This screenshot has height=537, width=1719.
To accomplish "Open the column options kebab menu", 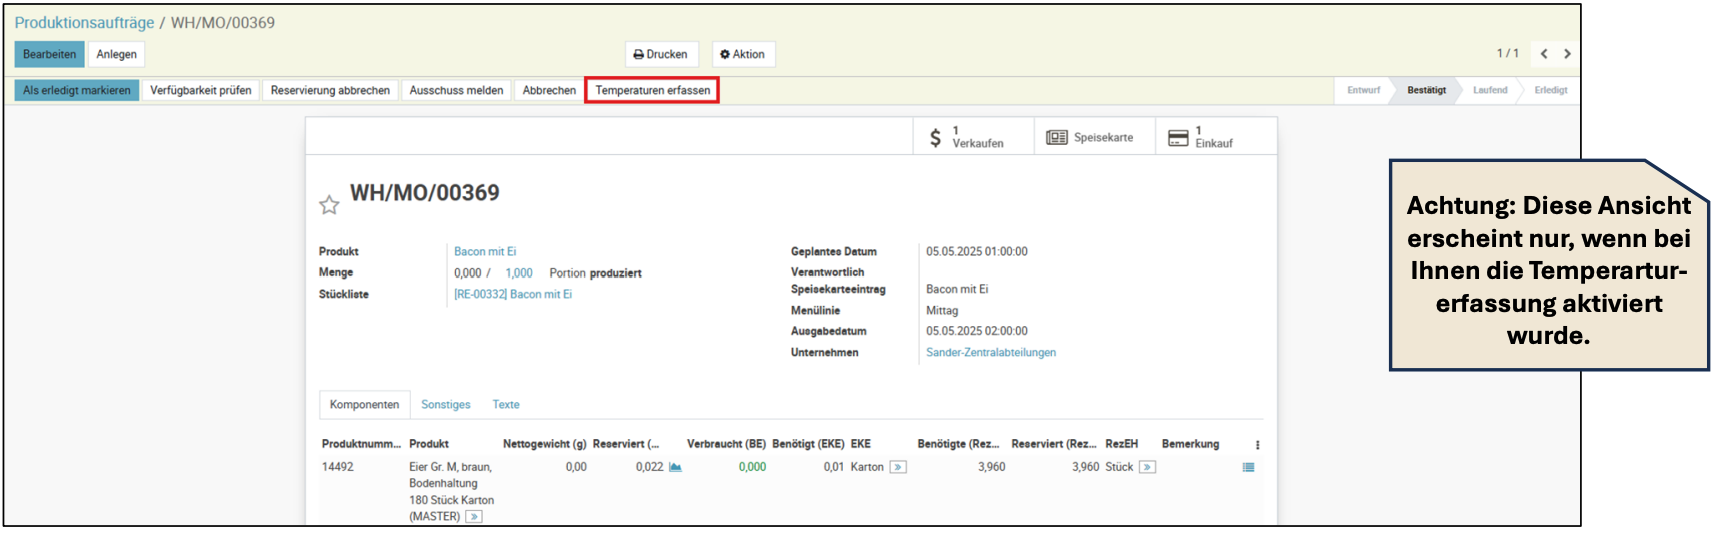I will (1257, 445).
